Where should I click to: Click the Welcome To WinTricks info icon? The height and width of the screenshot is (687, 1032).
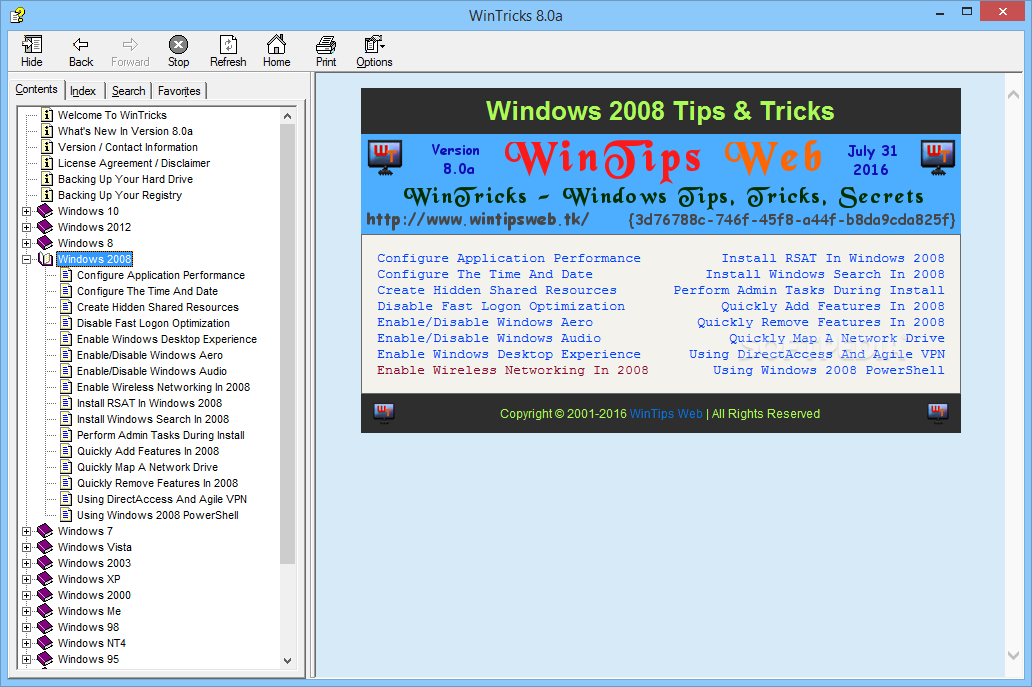click(x=47, y=115)
